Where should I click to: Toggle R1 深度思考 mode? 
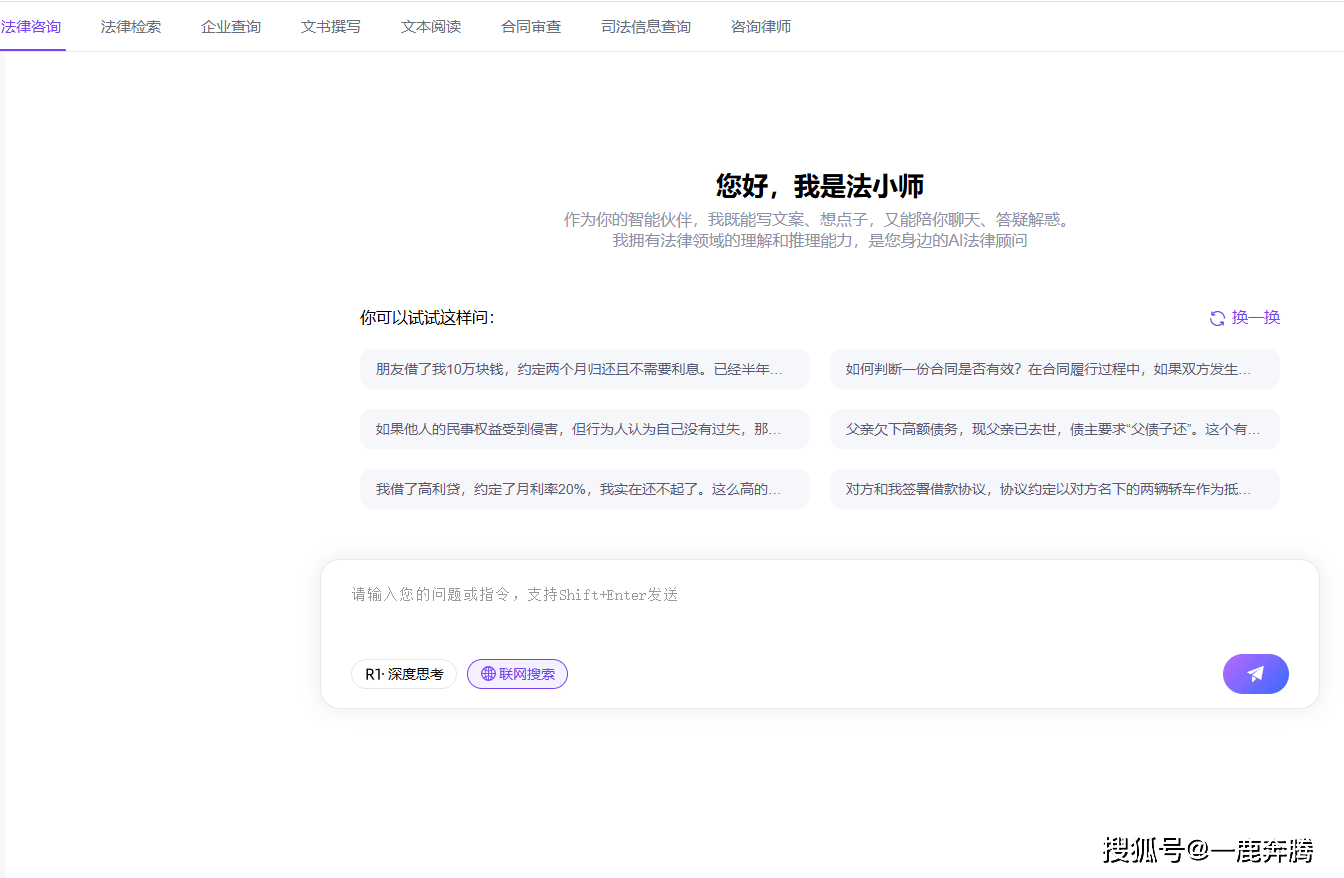tap(404, 674)
